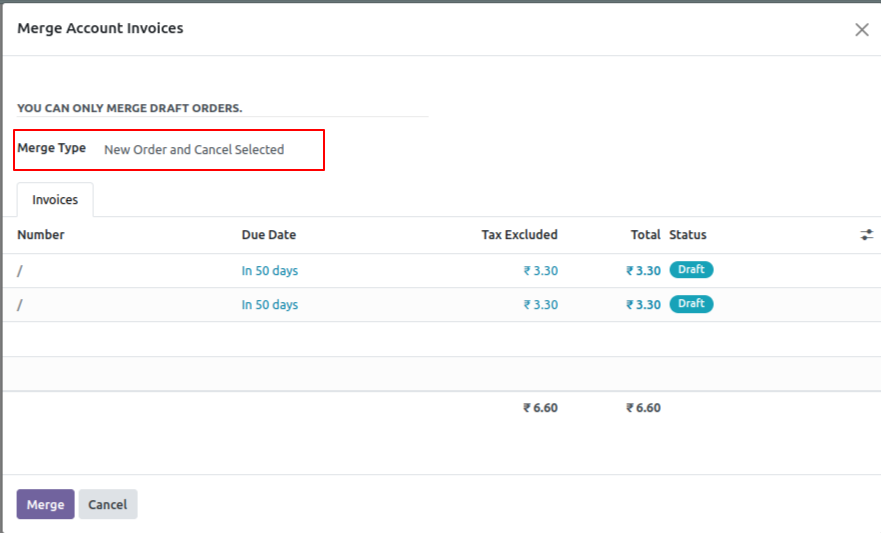The height and width of the screenshot is (533, 881).
Task: Click second invoice's 'In 50 days' due date
Action: pos(270,305)
